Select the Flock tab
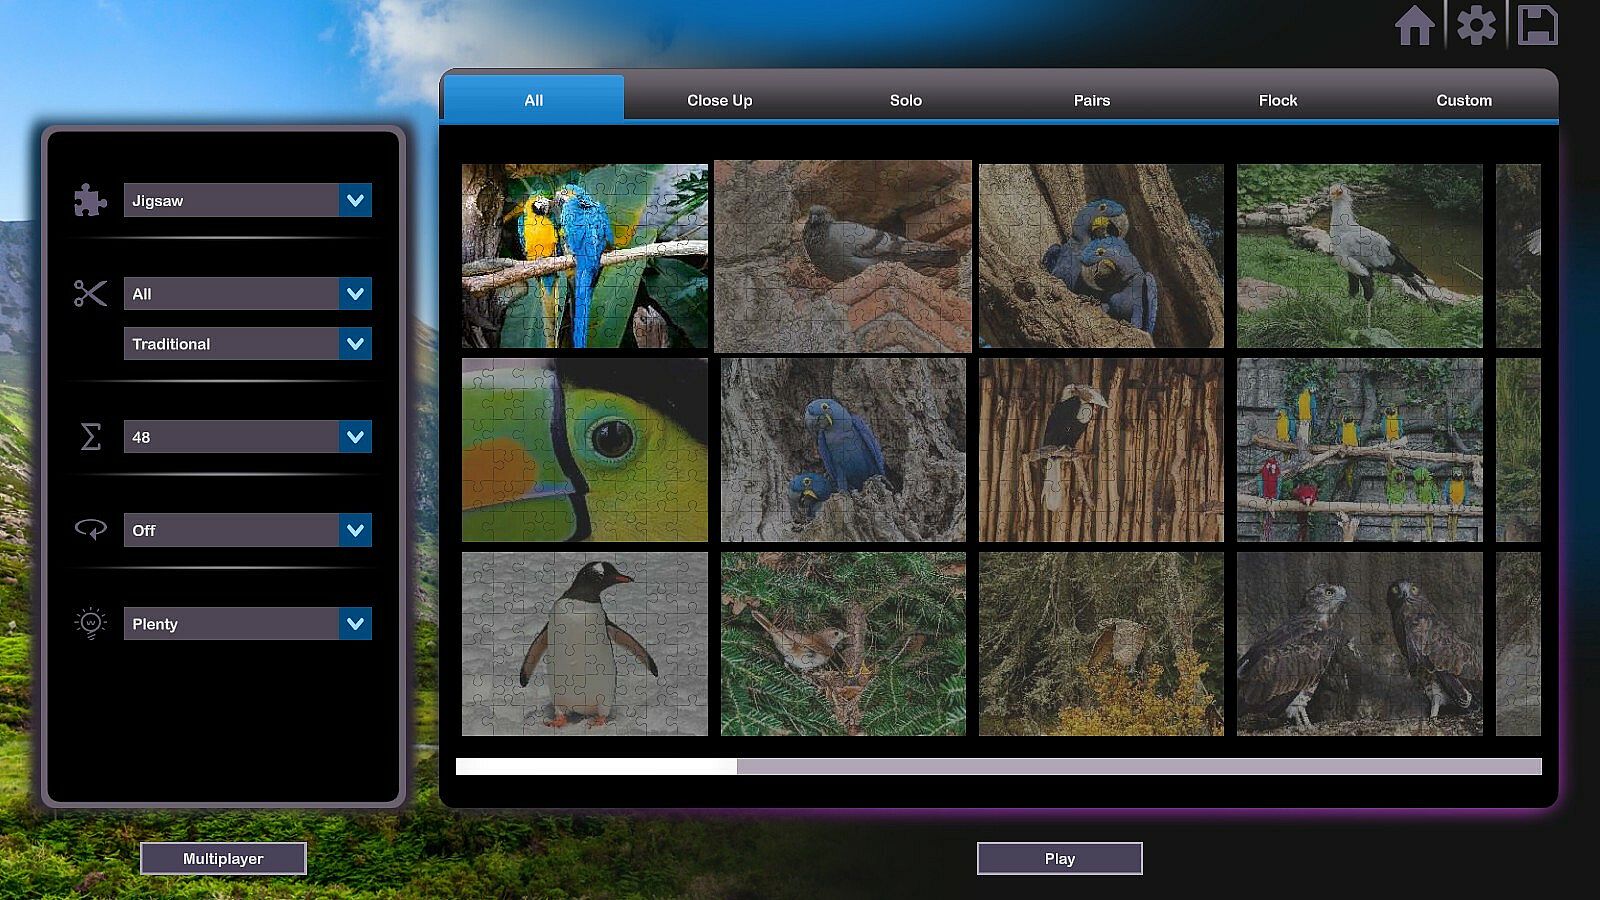The image size is (1600, 900). tap(1277, 100)
